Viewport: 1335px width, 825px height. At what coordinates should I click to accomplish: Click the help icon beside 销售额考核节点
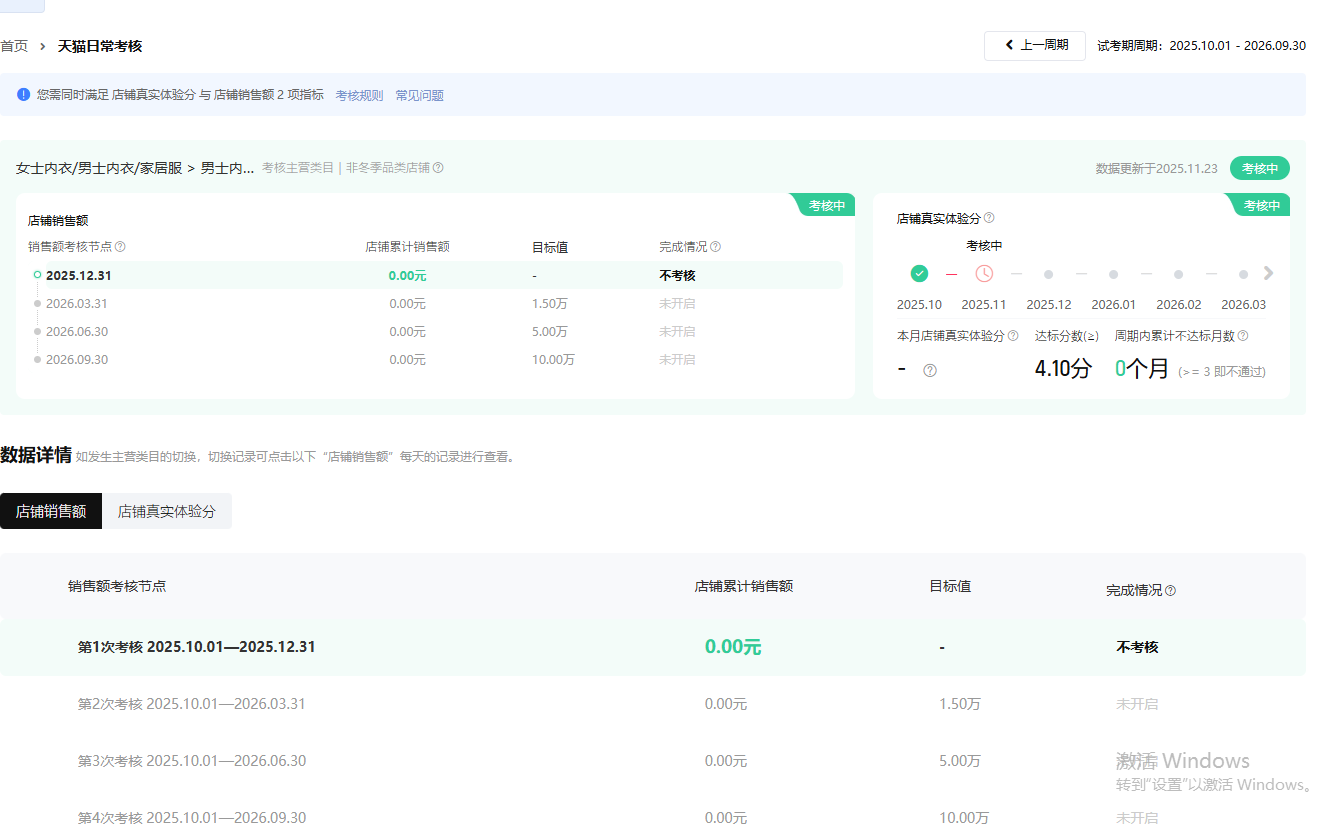(x=120, y=247)
